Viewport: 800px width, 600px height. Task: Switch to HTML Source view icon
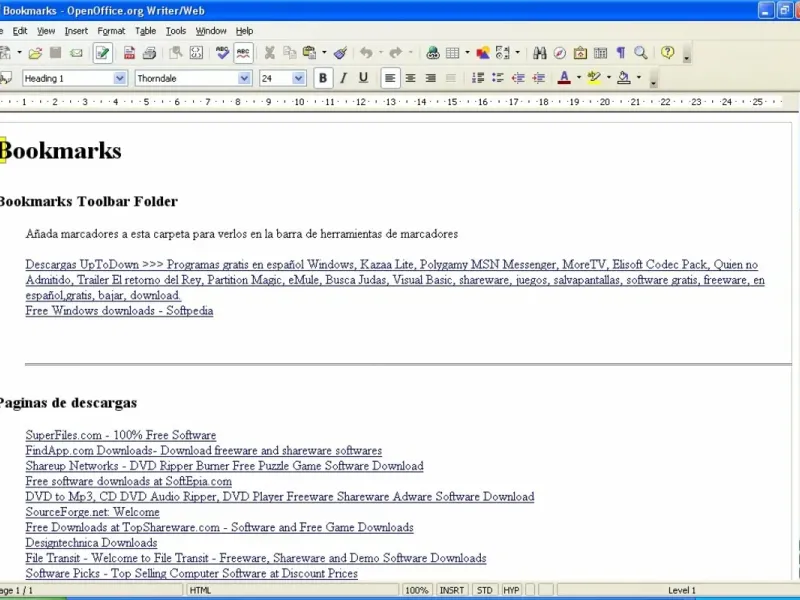click(x=196, y=53)
